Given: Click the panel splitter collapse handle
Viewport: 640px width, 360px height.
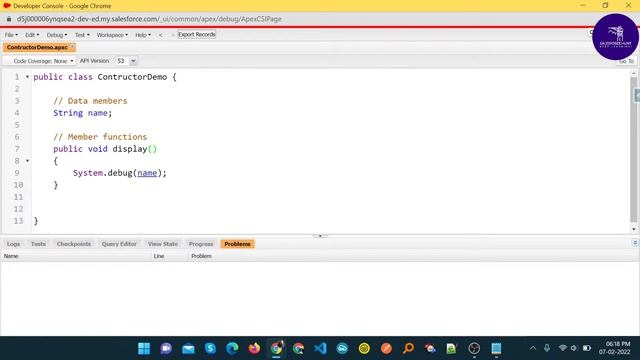Looking at the screenshot, I should 320,236.
